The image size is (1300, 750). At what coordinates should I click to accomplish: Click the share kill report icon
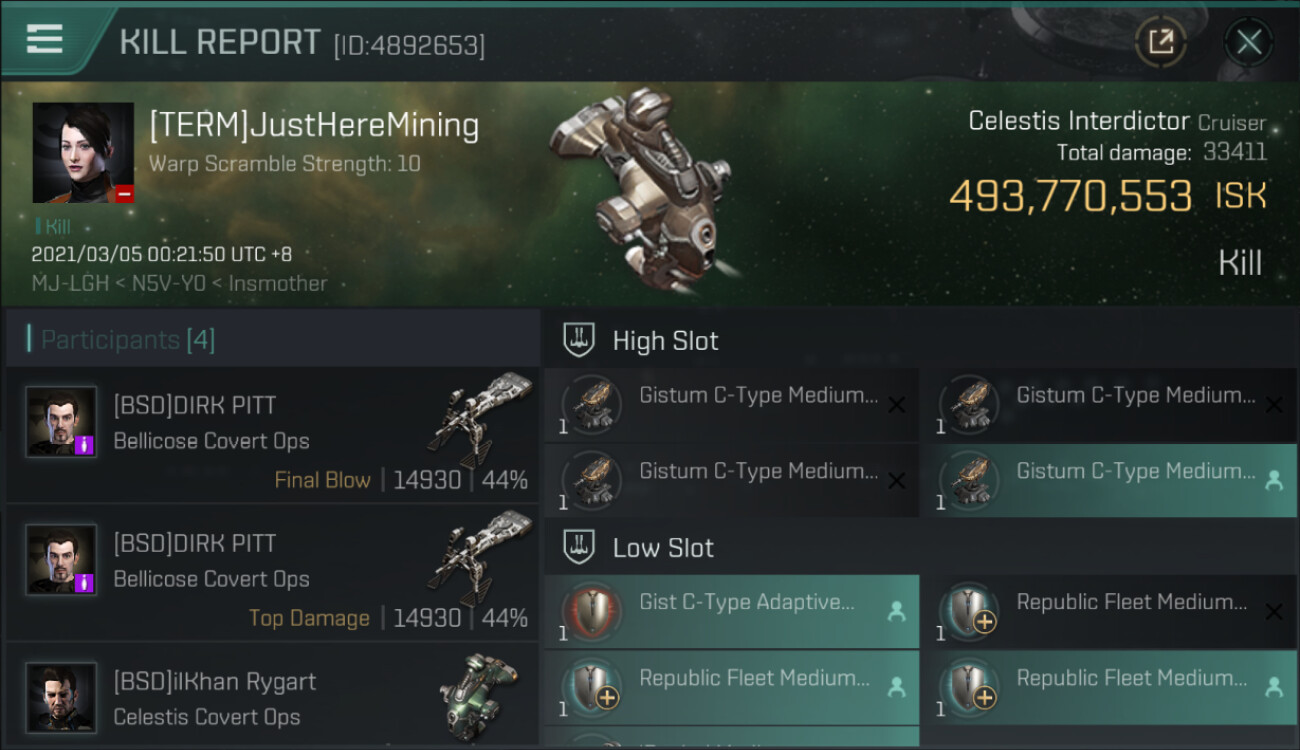coord(1160,42)
